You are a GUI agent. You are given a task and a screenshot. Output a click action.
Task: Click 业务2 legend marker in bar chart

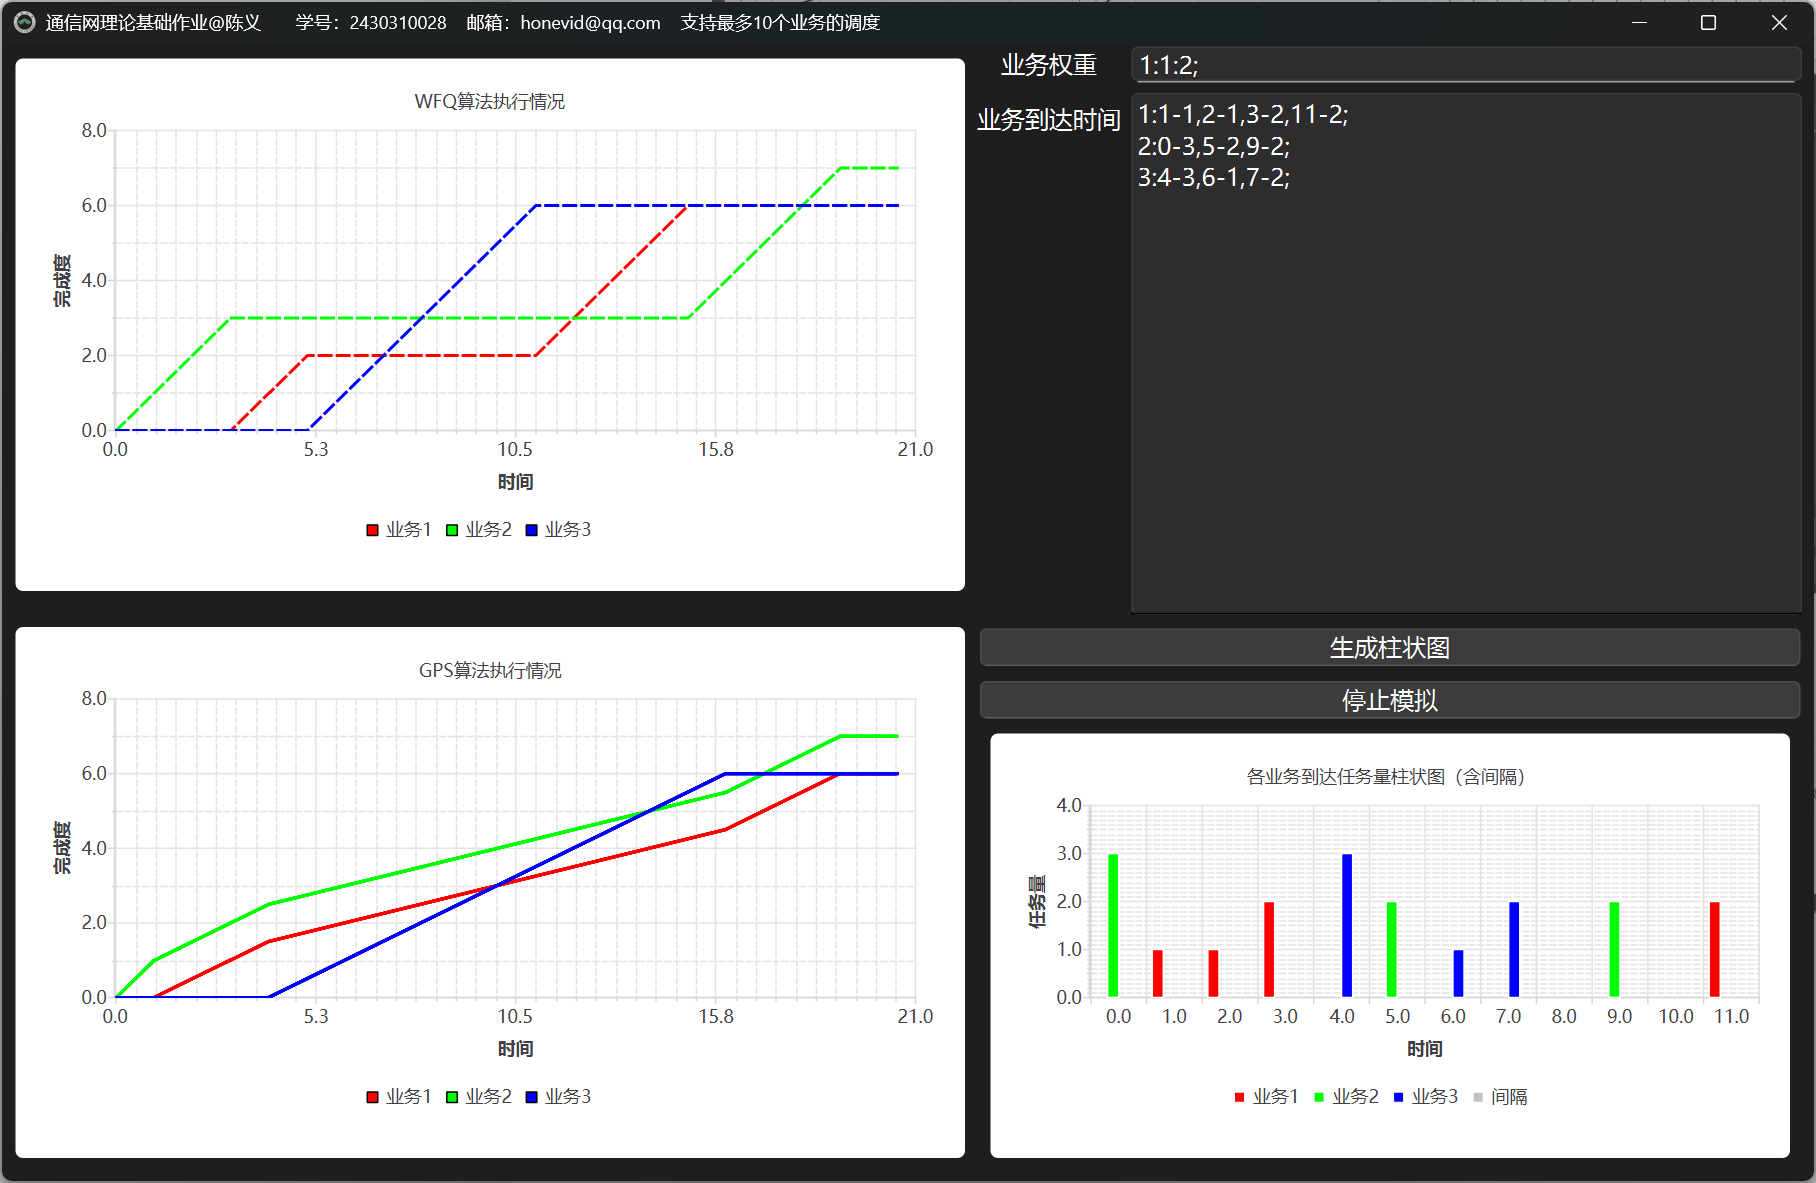1319,1098
